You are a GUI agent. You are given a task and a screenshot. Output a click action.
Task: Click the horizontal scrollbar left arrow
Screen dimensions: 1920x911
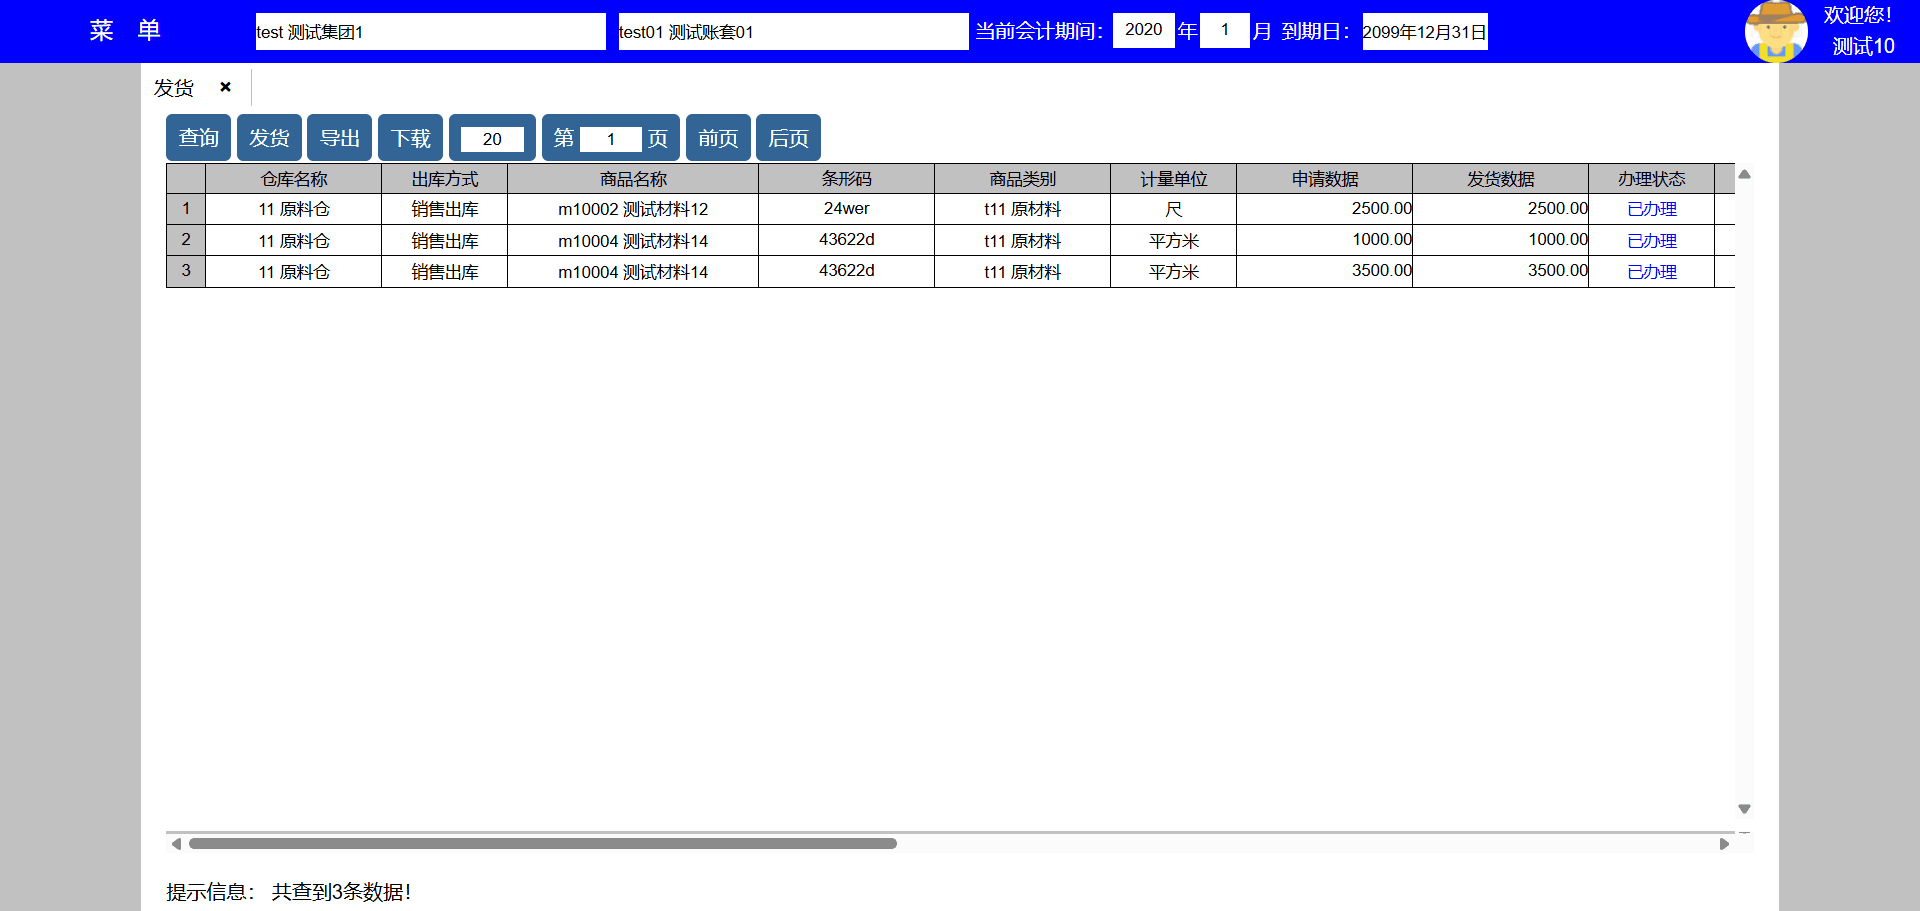click(x=176, y=844)
